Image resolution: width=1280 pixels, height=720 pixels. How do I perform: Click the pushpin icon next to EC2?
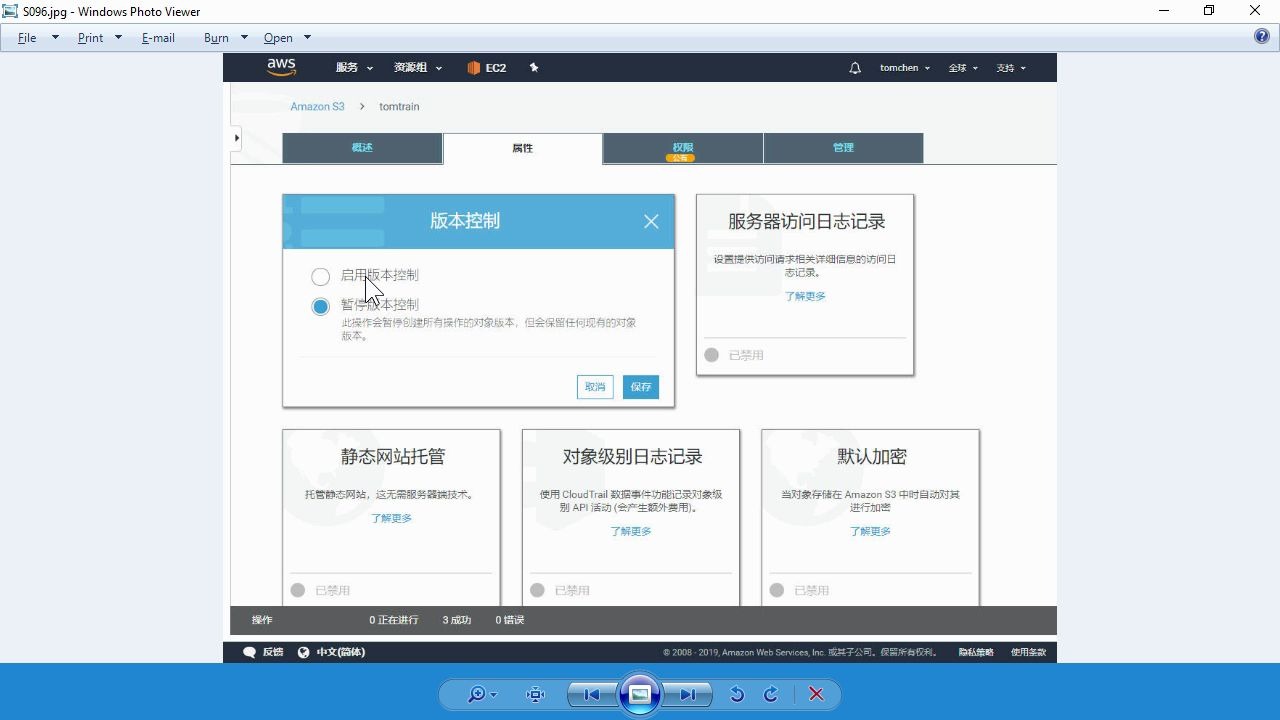[533, 67]
